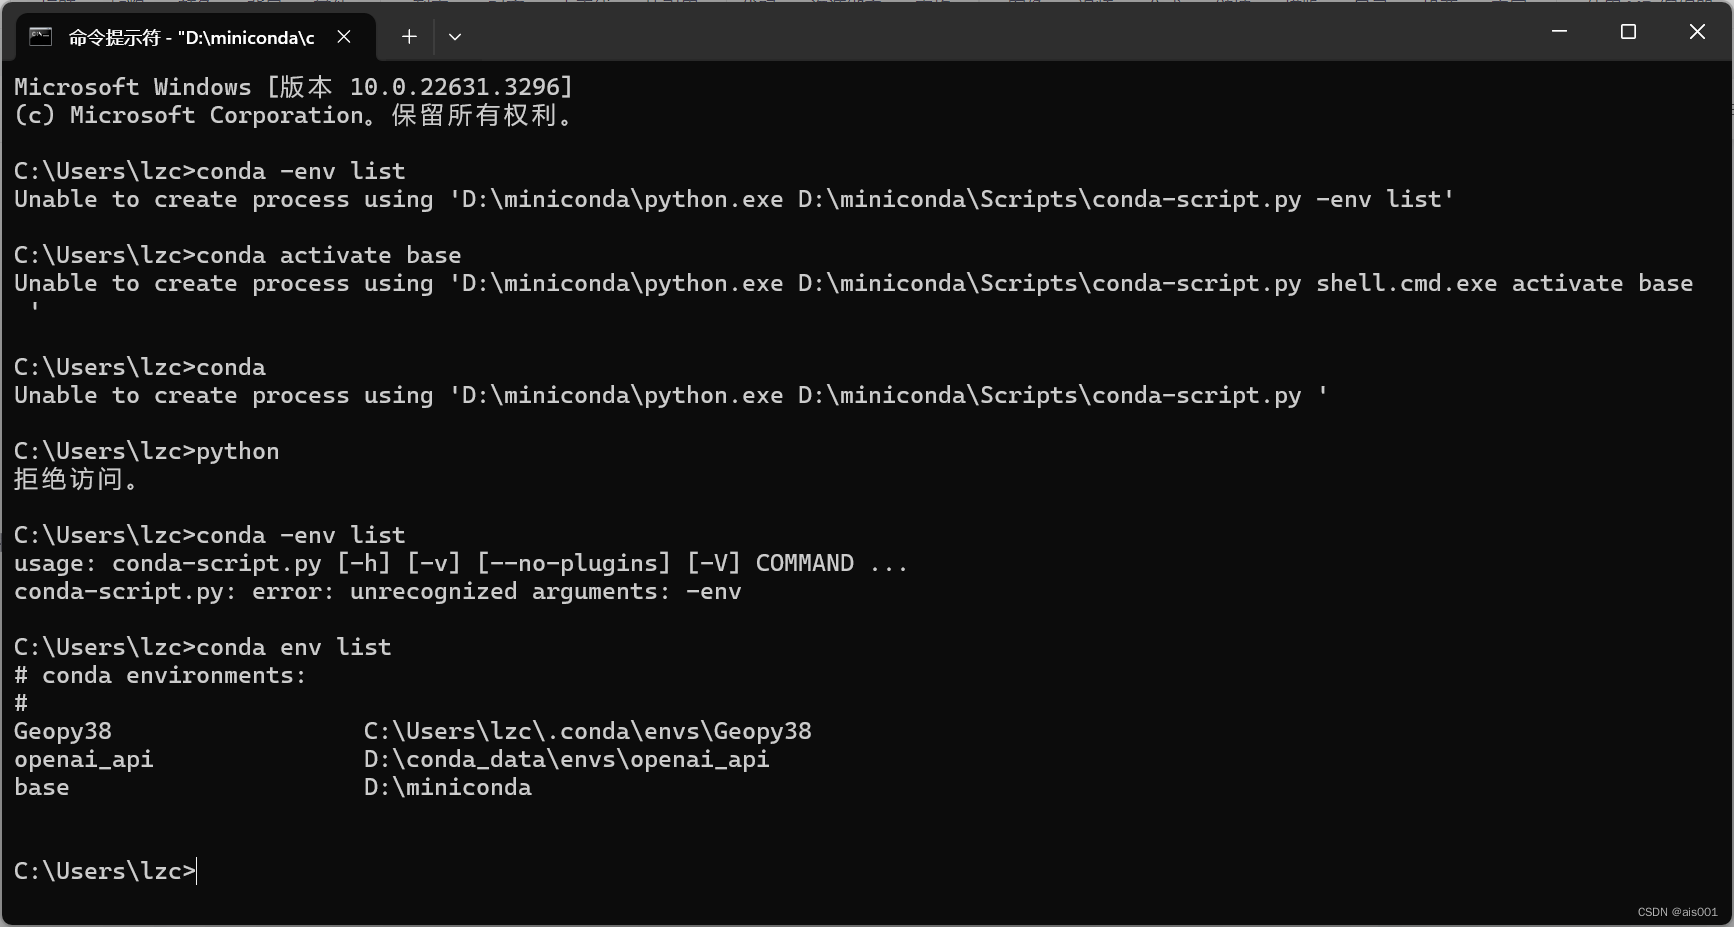Click the Microsoft Windows version banner text
Viewport: 1734px width, 927px height.
pyautogui.click(x=292, y=87)
